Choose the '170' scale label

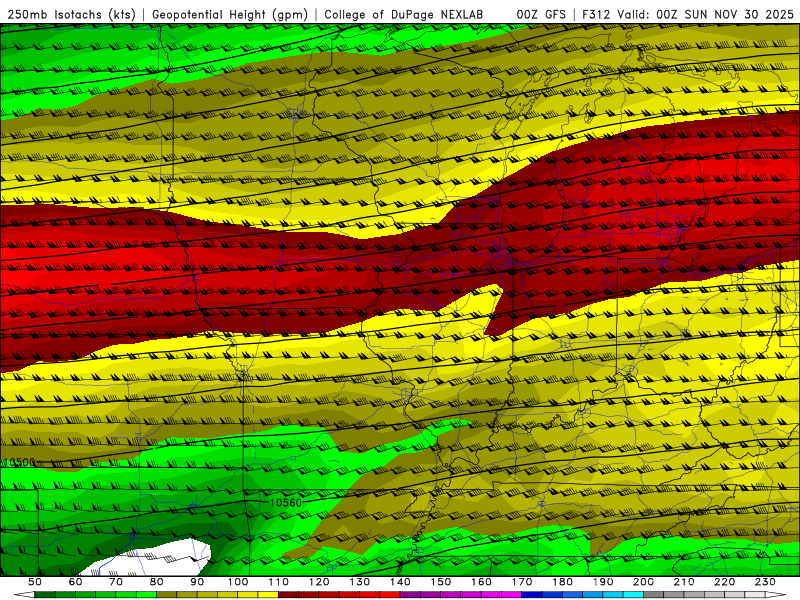click(522, 582)
